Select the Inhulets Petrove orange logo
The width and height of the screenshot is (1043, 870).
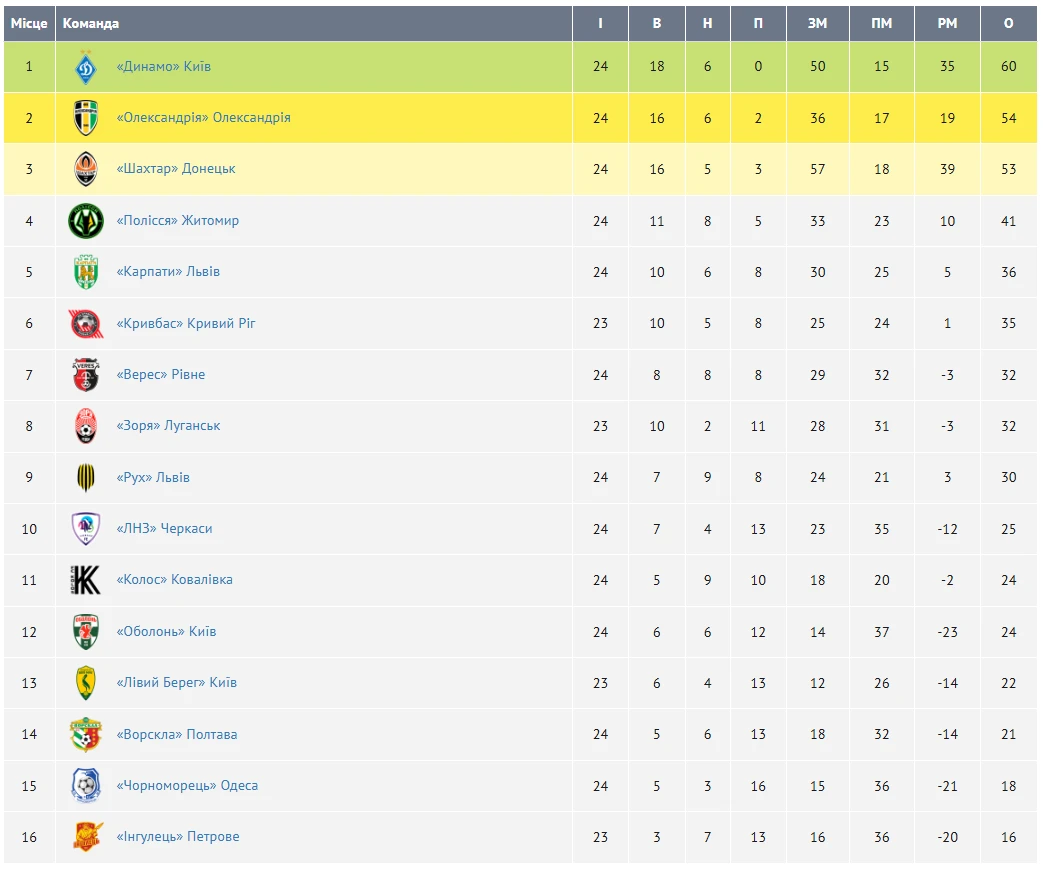(x=87, y=837)
